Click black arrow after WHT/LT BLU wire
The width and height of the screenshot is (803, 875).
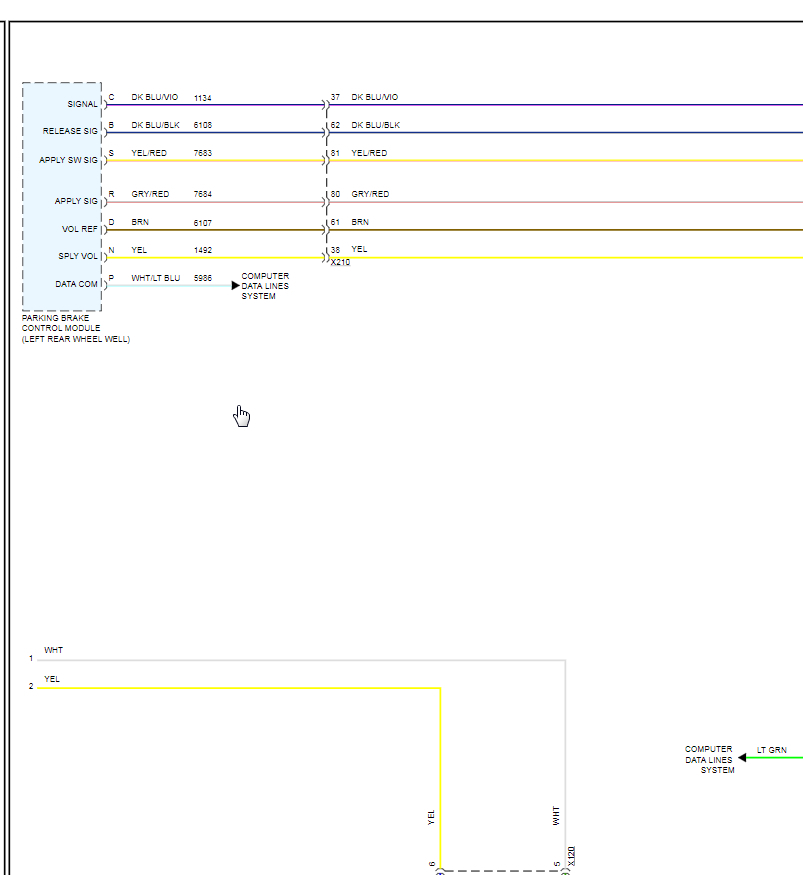235,286
